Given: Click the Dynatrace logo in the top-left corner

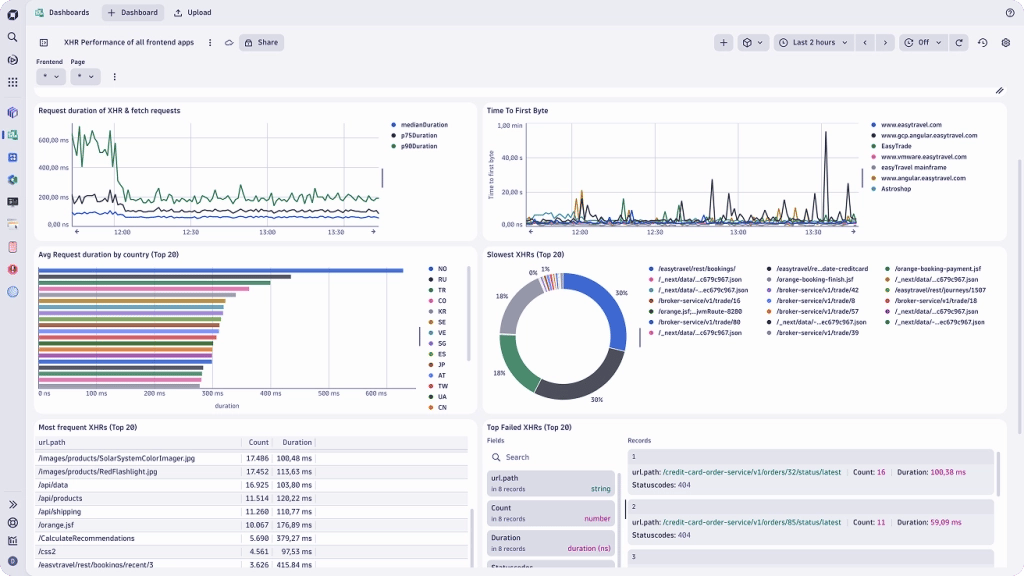Looking at the screenshot, I should [x=11, y=12].
